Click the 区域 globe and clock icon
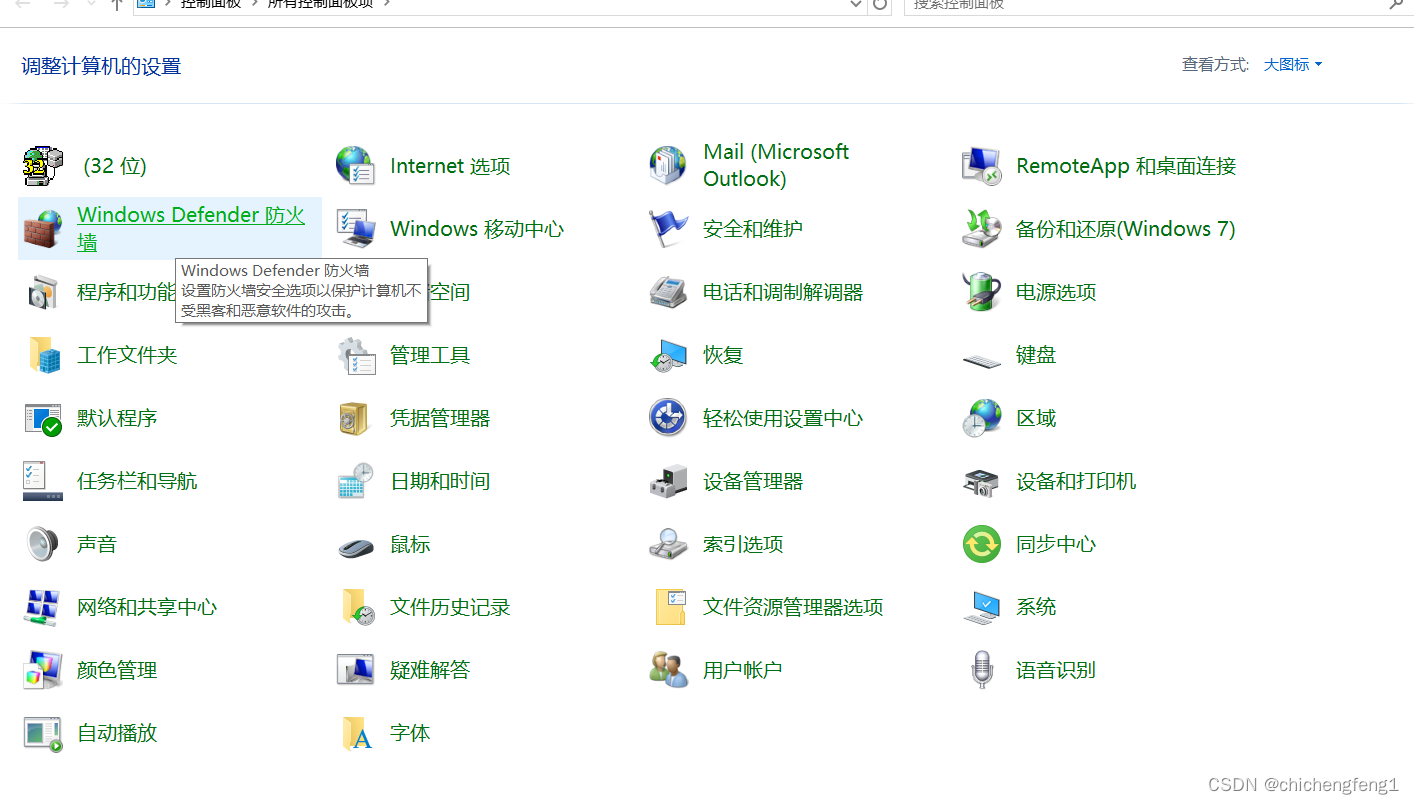This screenshot has width=1414, height=804. click(x=981, y=418)
